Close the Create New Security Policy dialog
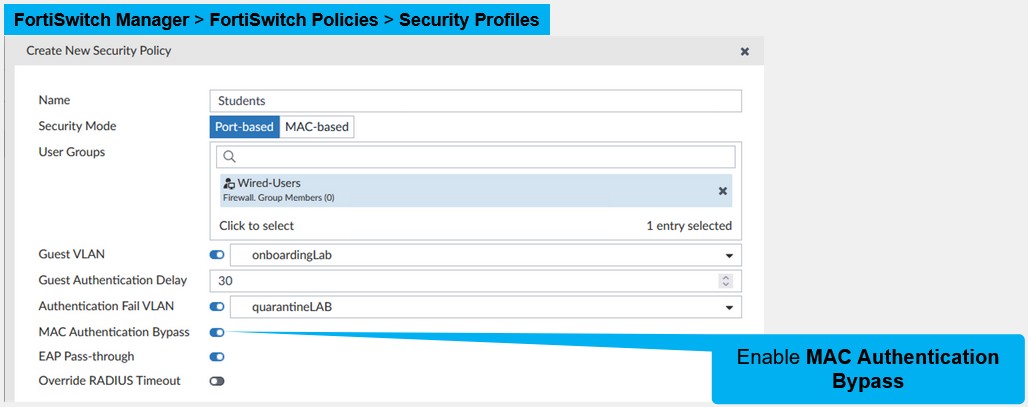This screenshot has width=1028, height=407. (744, 51)
